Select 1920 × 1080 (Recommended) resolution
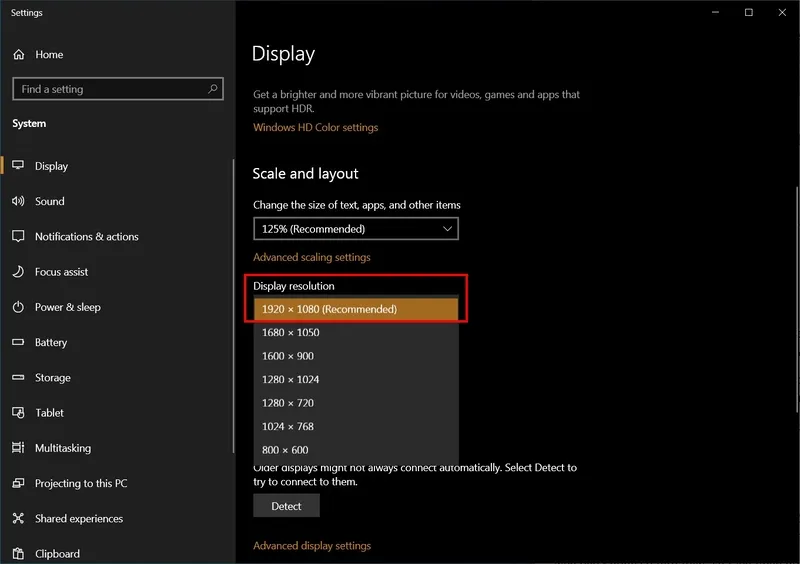This screenshot has width=800, height=564. (356, 309)
